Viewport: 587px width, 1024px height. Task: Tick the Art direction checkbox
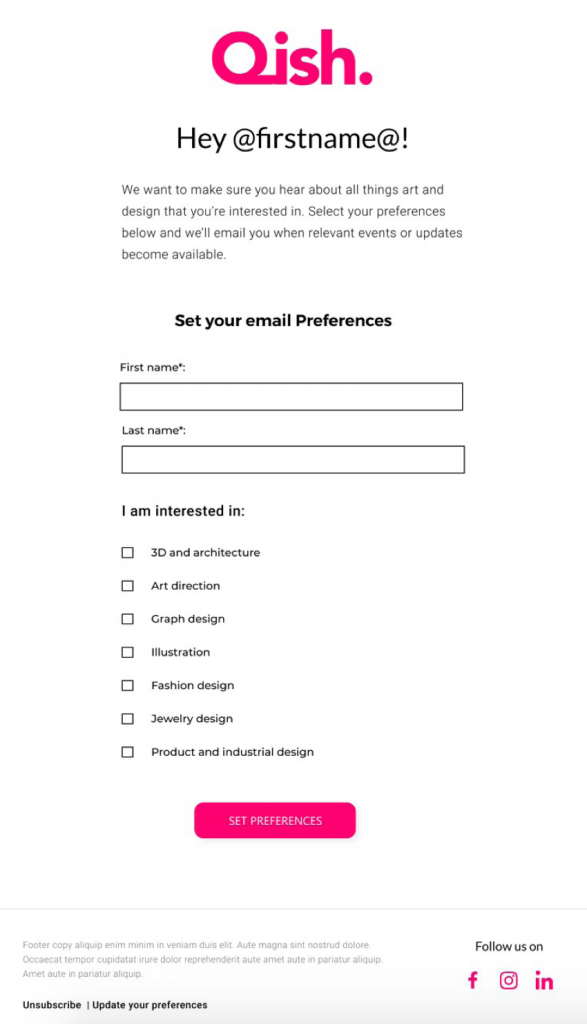click(x=127, y=586)
